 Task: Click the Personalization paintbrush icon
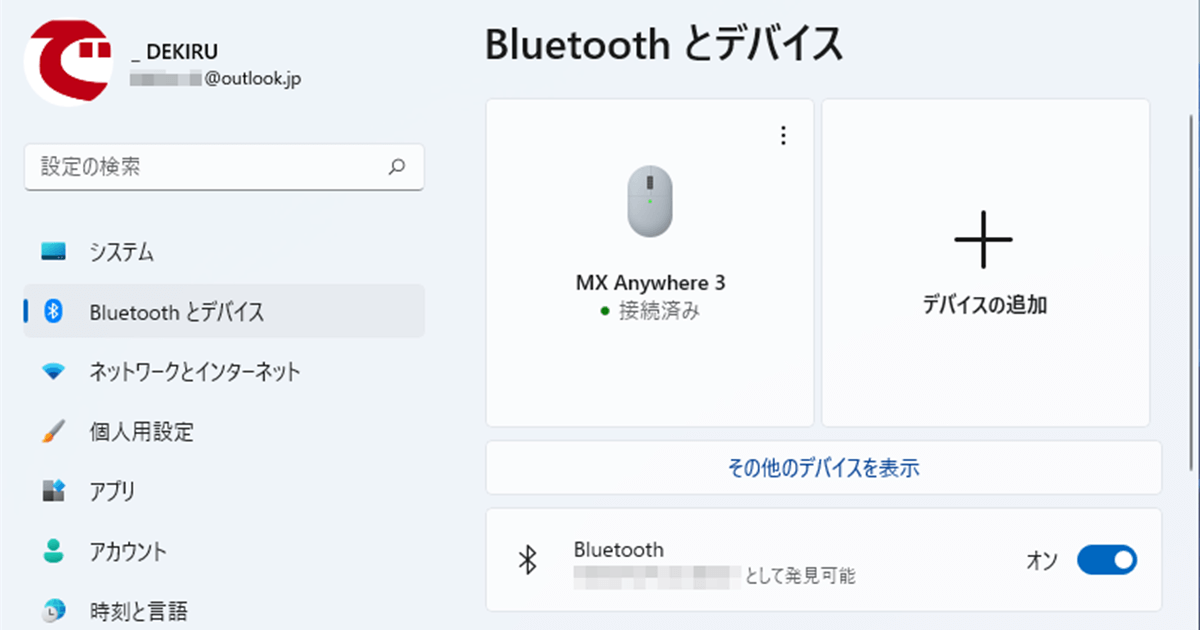coord(54,432)
